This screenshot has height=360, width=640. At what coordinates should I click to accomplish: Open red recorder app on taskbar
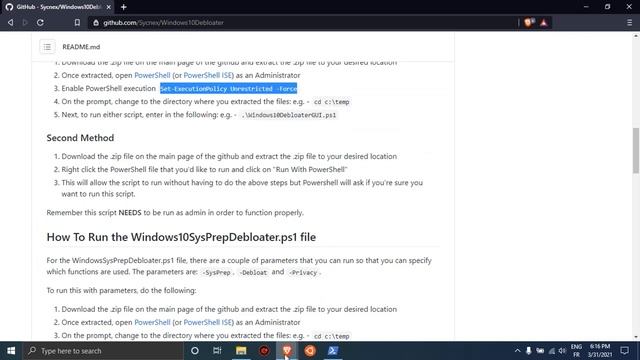point(264,351)
